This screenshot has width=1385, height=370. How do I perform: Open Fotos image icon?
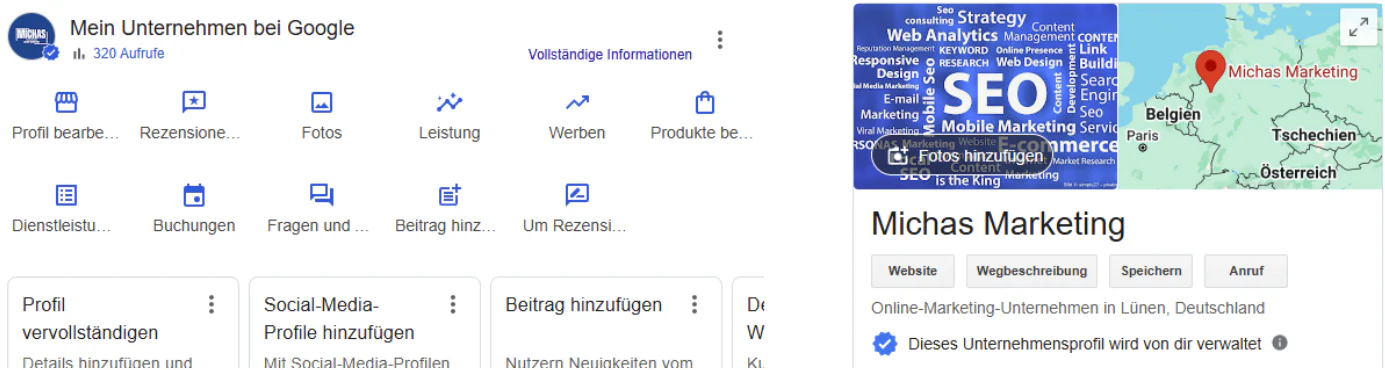[x=321, y=102]
